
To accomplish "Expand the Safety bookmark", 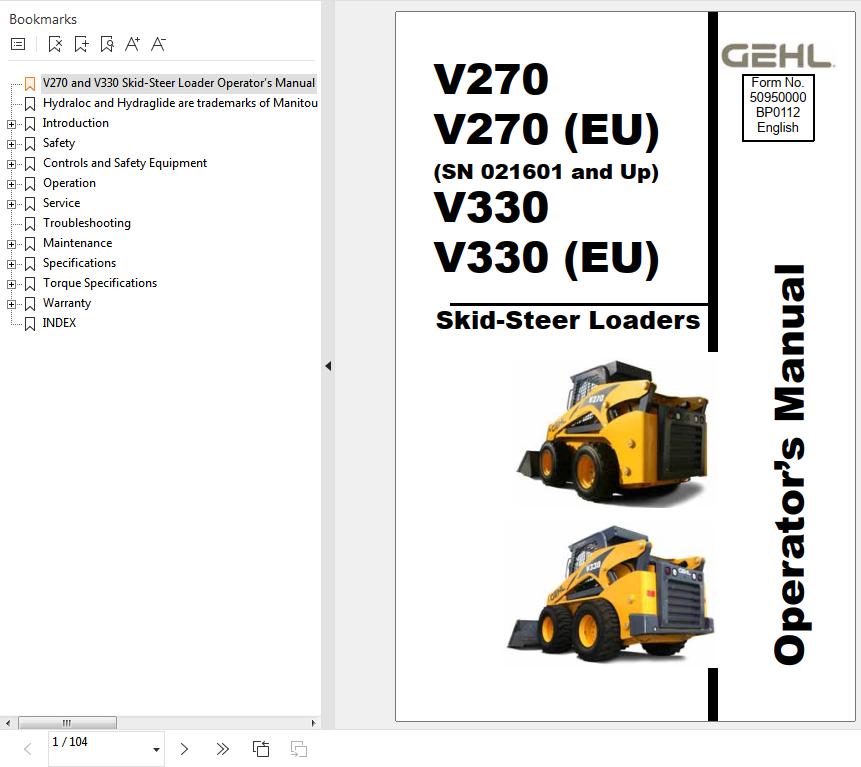I will click(11, 144).
